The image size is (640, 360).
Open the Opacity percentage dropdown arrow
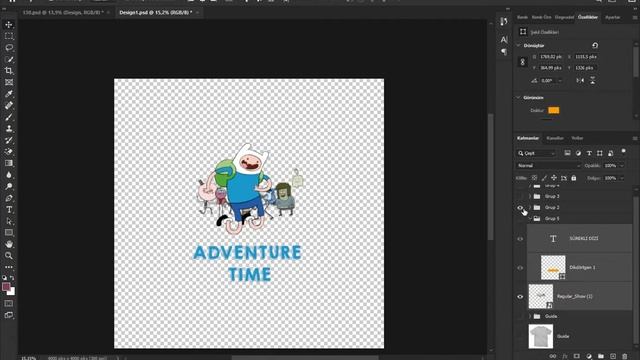(622, 166)
